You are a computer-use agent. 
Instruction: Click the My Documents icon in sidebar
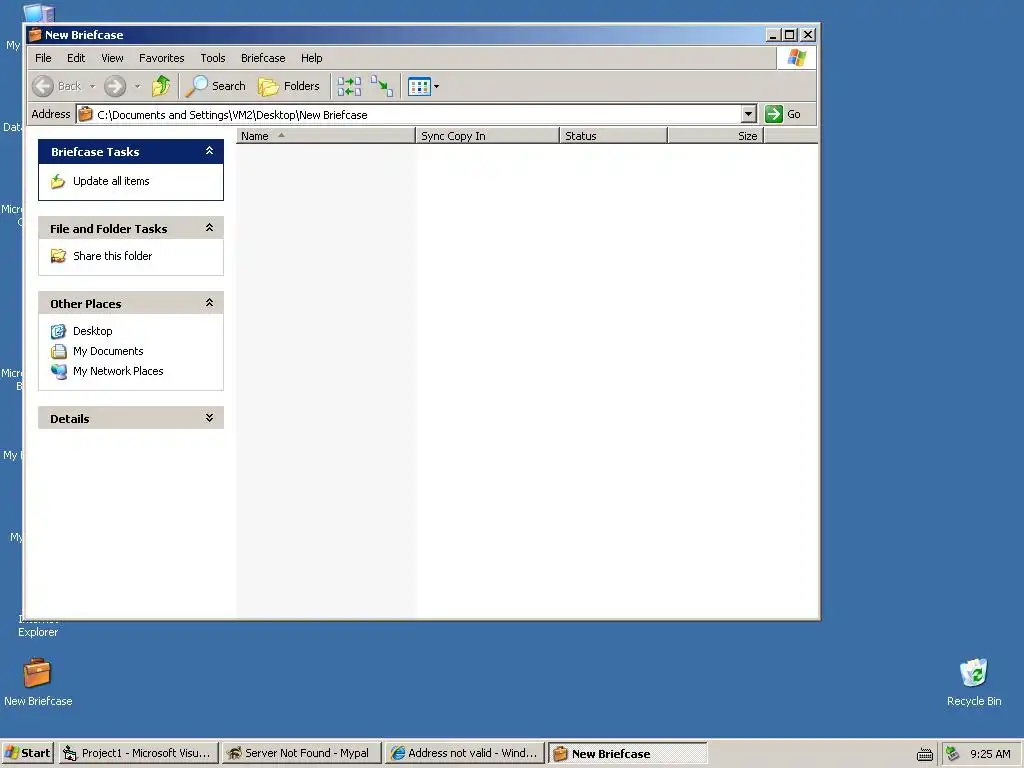58,351
